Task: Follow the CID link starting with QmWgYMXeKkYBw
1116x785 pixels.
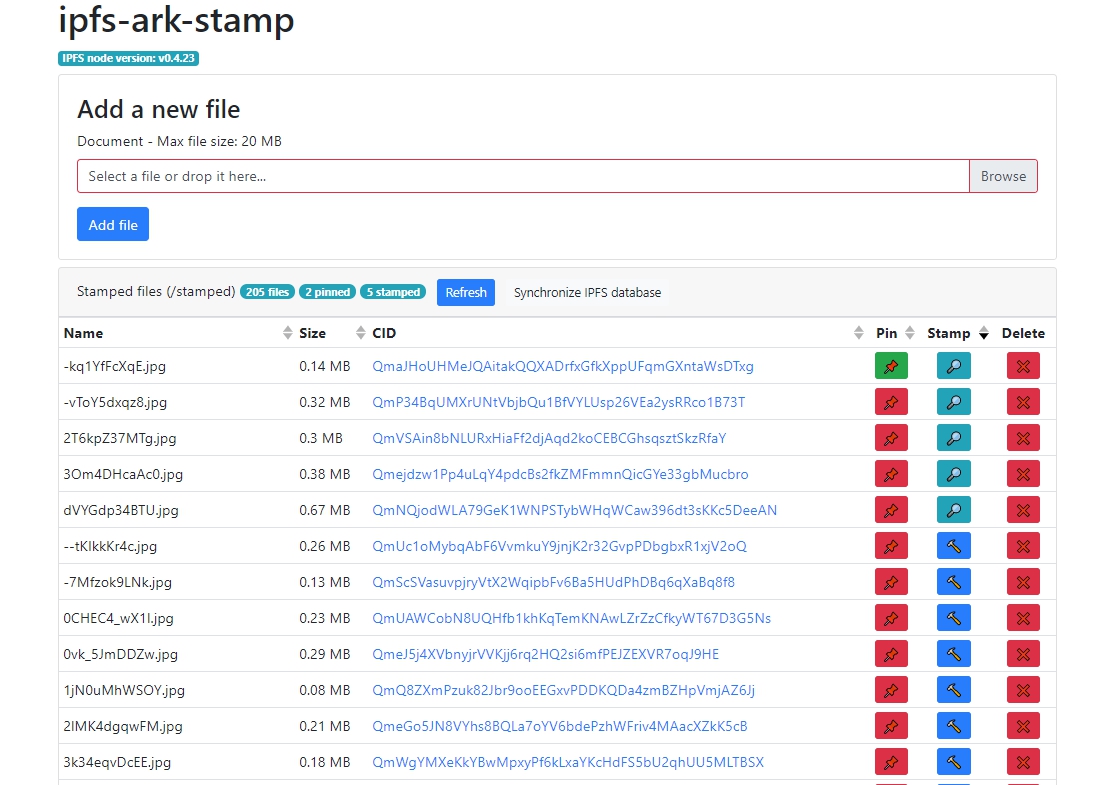Action: [x=568, y=762]
